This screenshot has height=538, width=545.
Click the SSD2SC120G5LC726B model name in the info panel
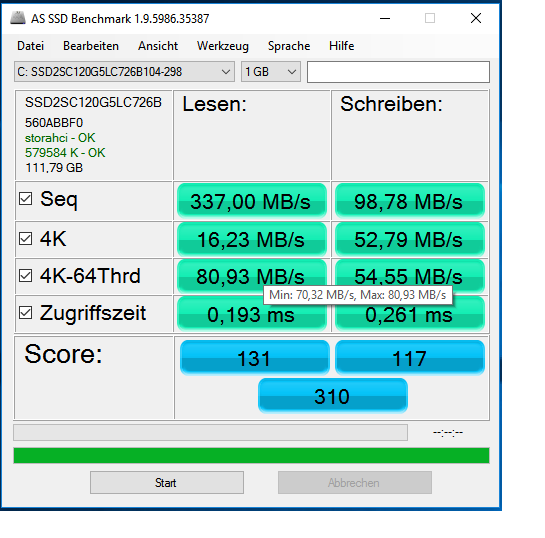point(93,103)
